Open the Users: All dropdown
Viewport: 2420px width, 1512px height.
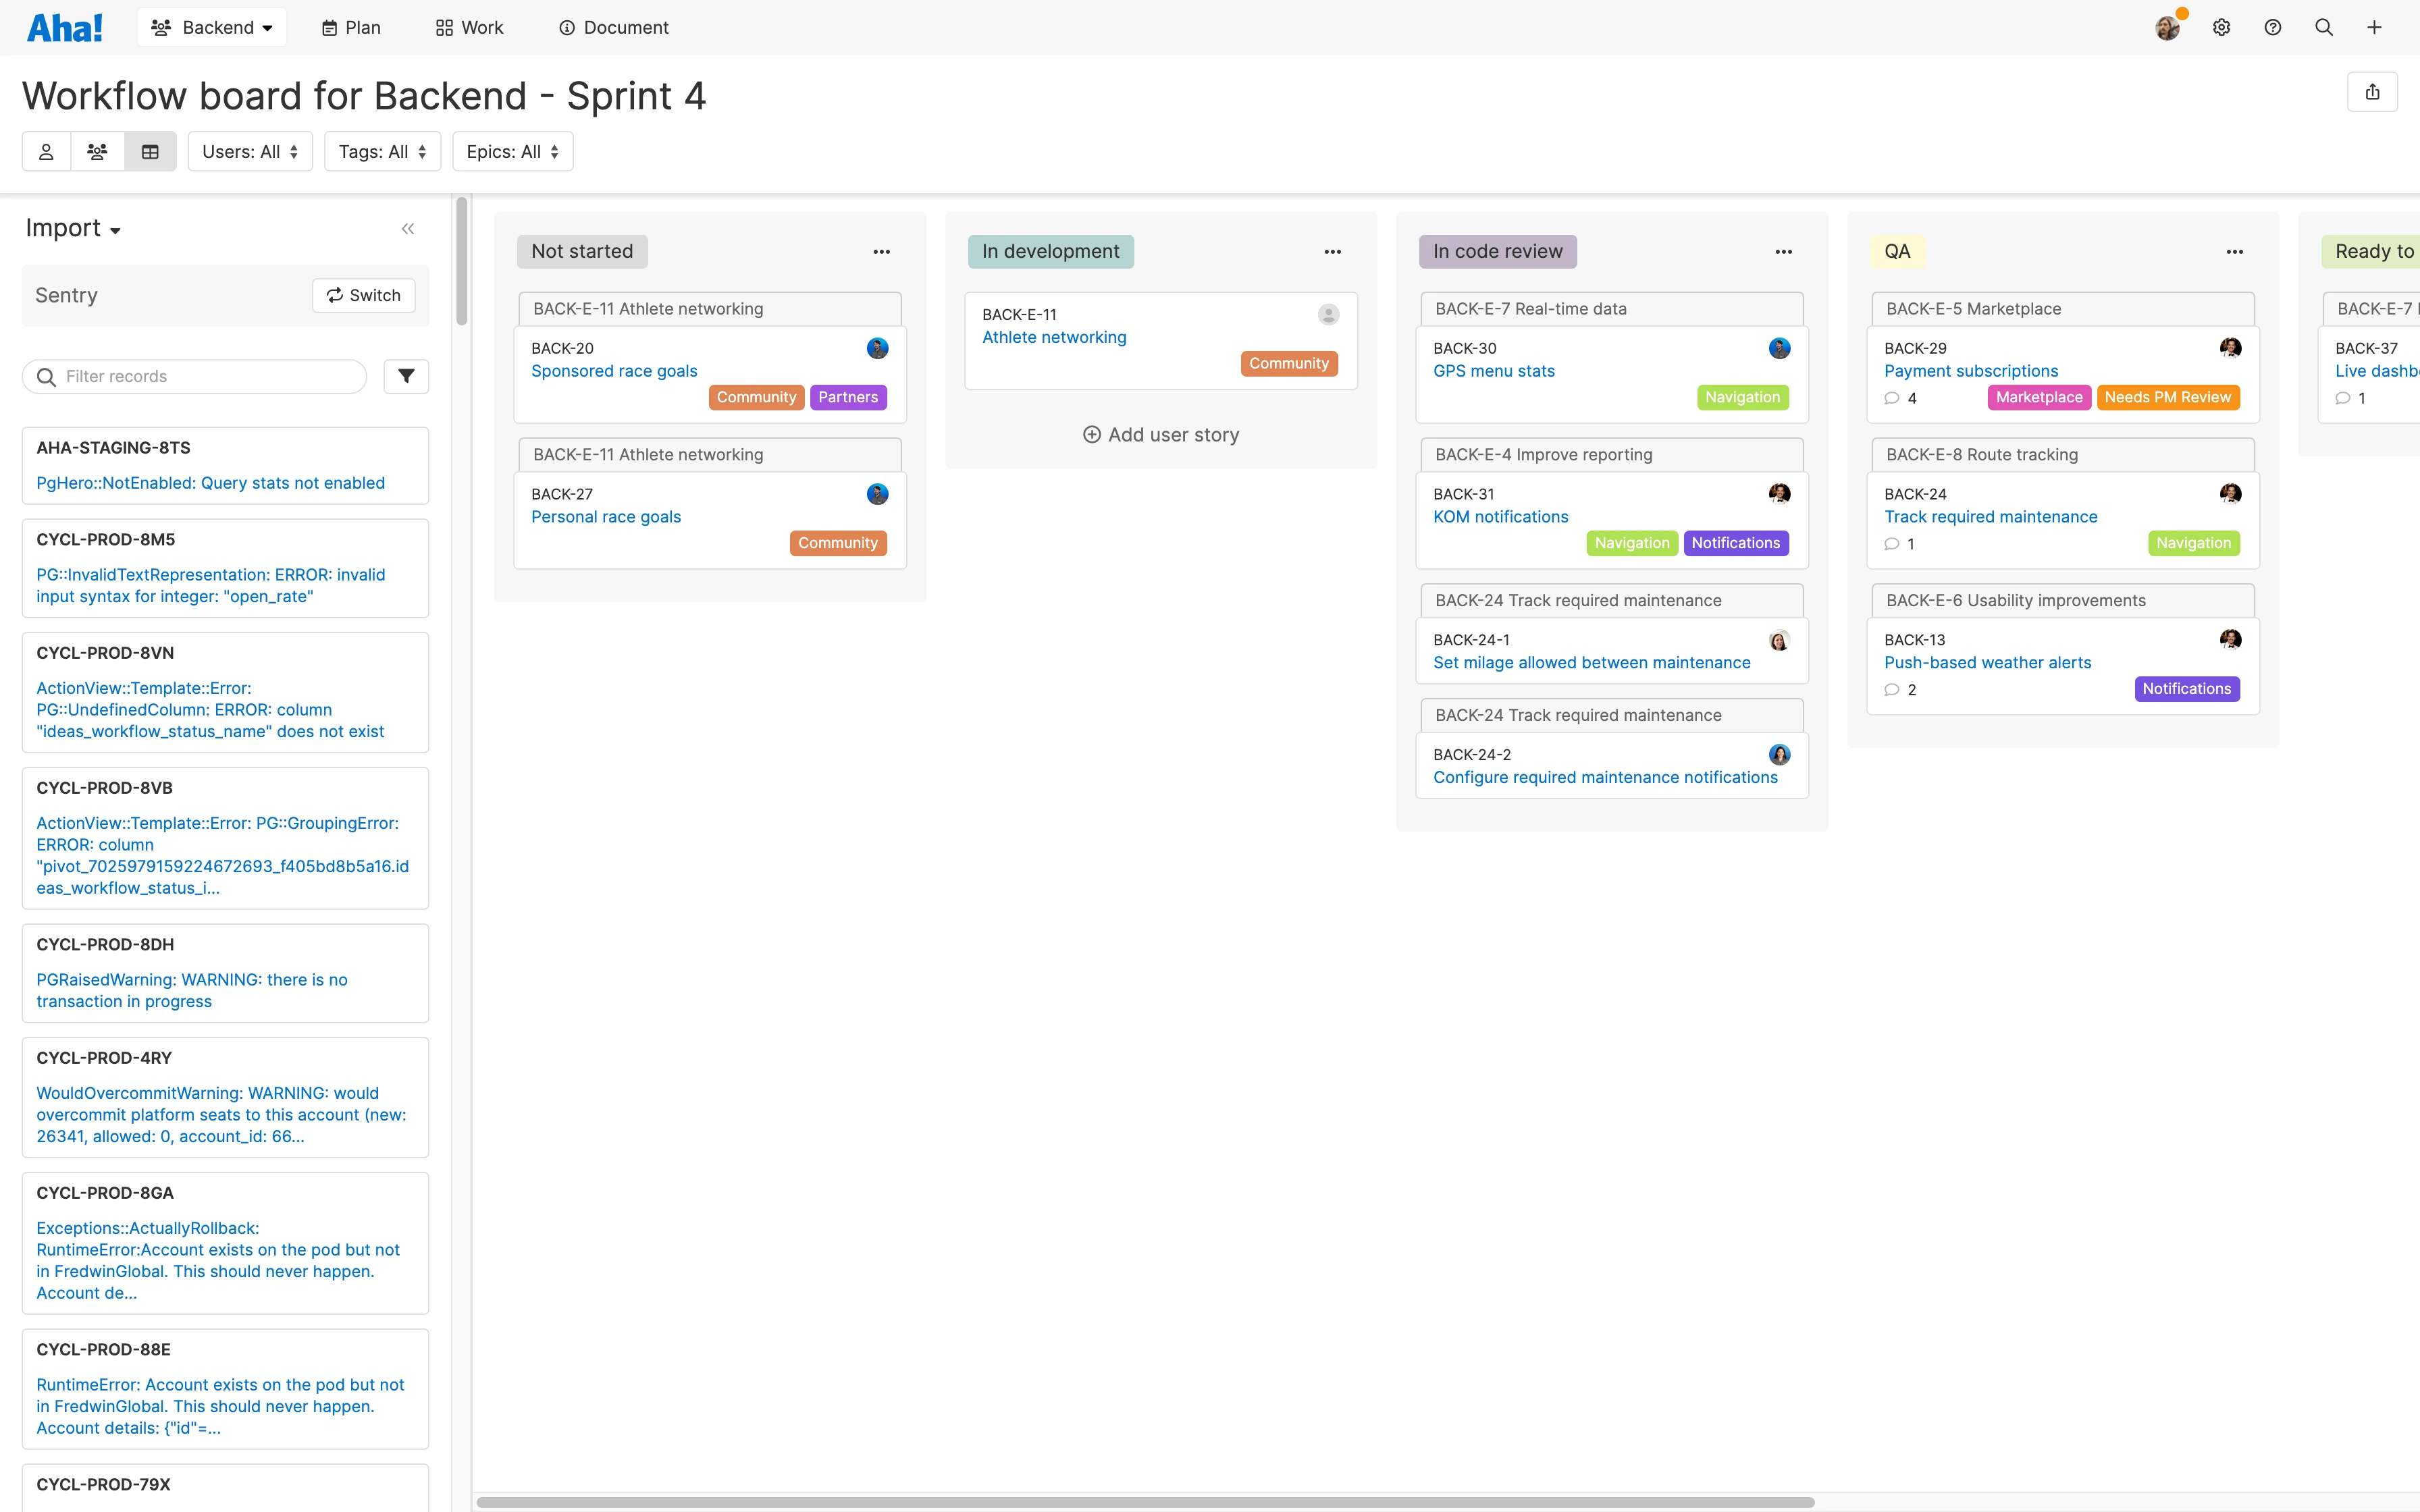click(x=250, y=152)
